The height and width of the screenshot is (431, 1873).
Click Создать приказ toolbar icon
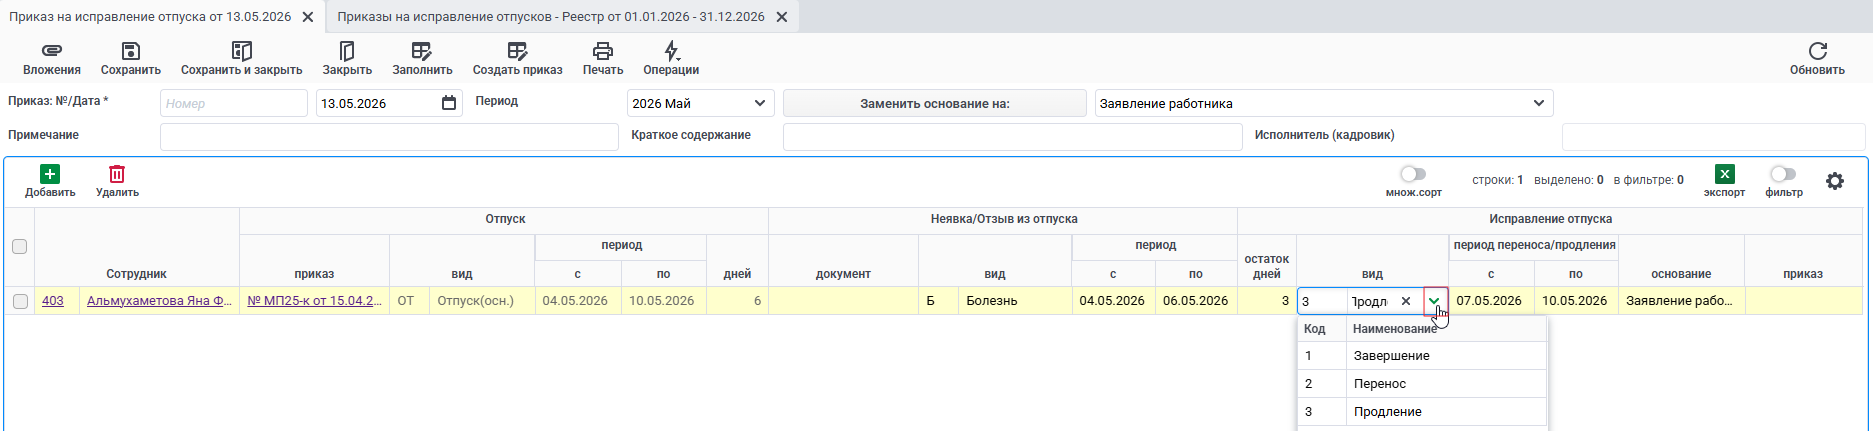click(517, 50)
